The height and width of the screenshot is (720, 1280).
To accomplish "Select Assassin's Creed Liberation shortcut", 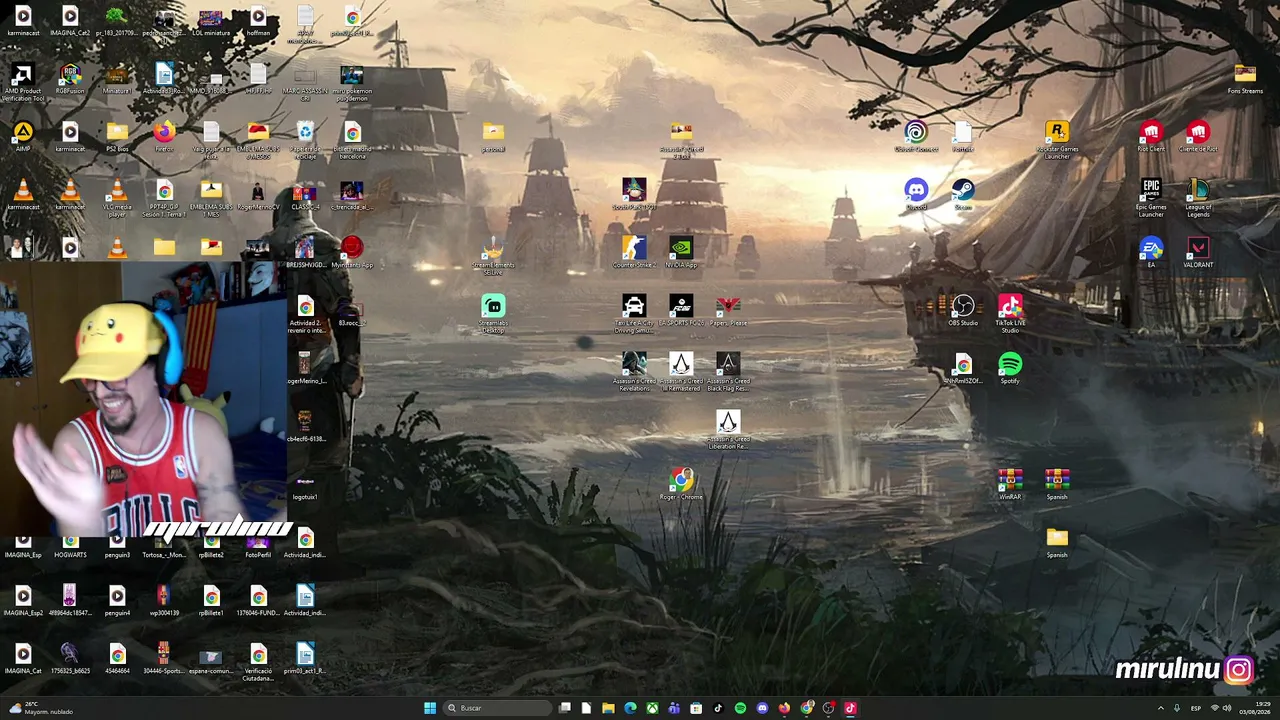I will tap(728, 430).
